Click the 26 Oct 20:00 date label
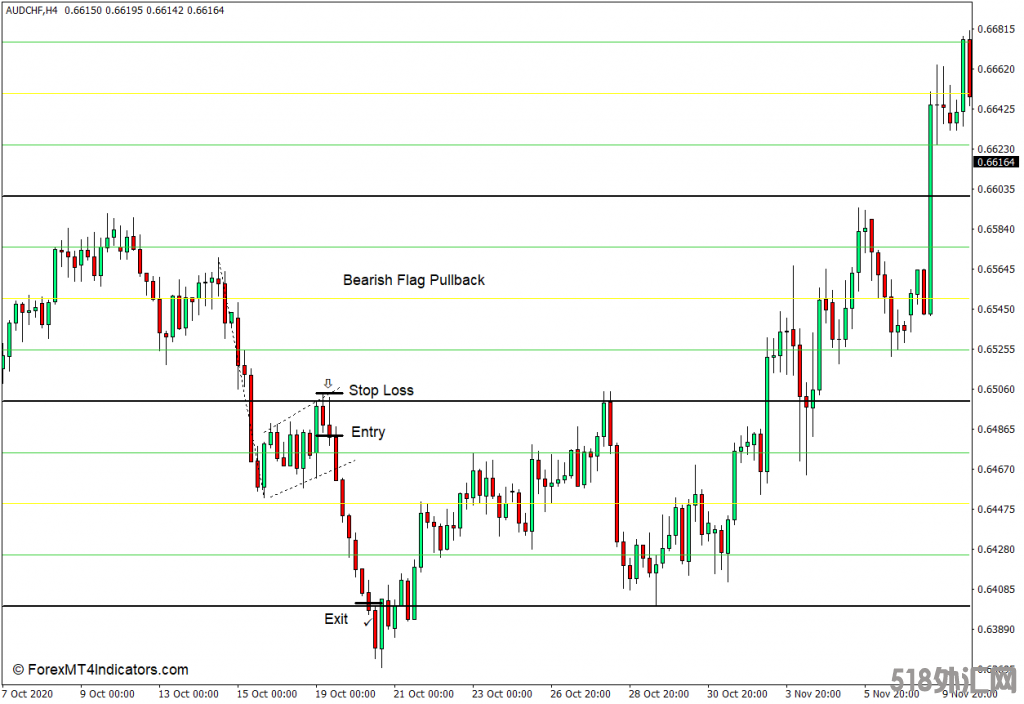This screenshot has width=1024, height=704. pos(580,694)
